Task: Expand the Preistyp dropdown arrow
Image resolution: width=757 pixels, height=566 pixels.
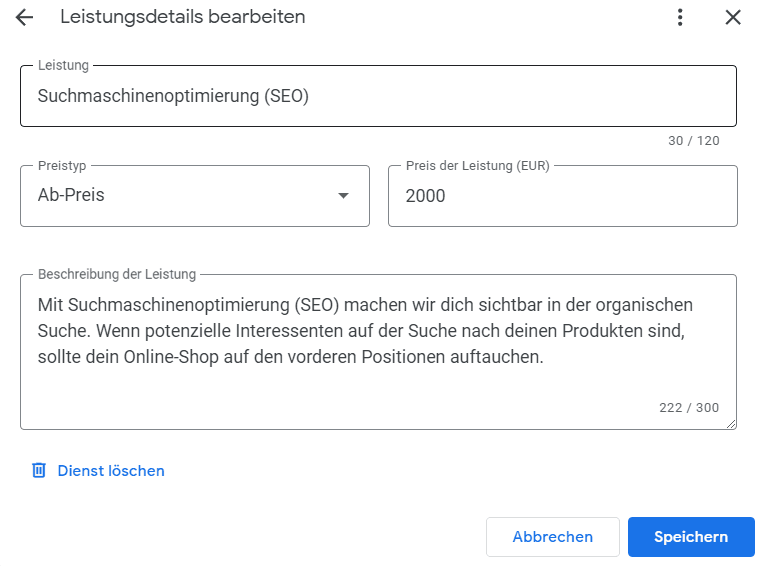Action: click(x=343, y=196)
